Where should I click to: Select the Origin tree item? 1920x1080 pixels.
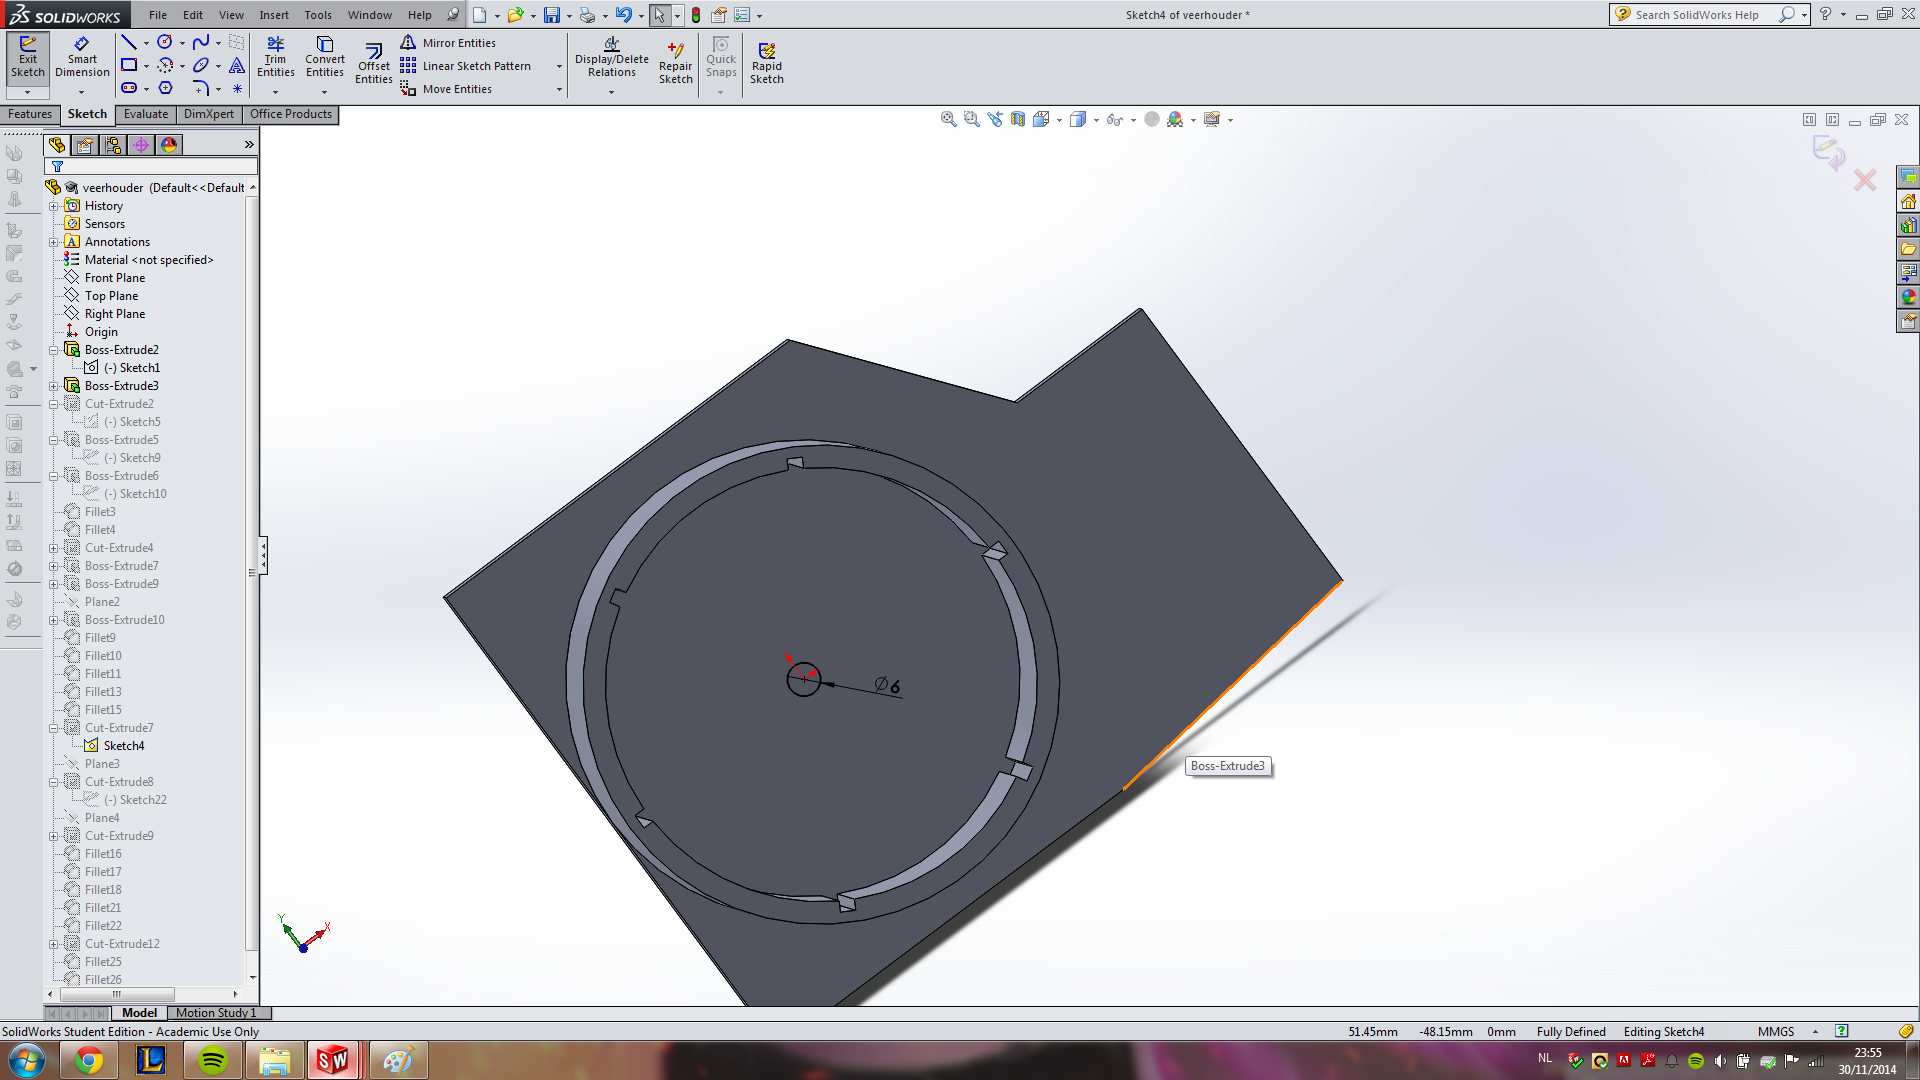[101, 332]
